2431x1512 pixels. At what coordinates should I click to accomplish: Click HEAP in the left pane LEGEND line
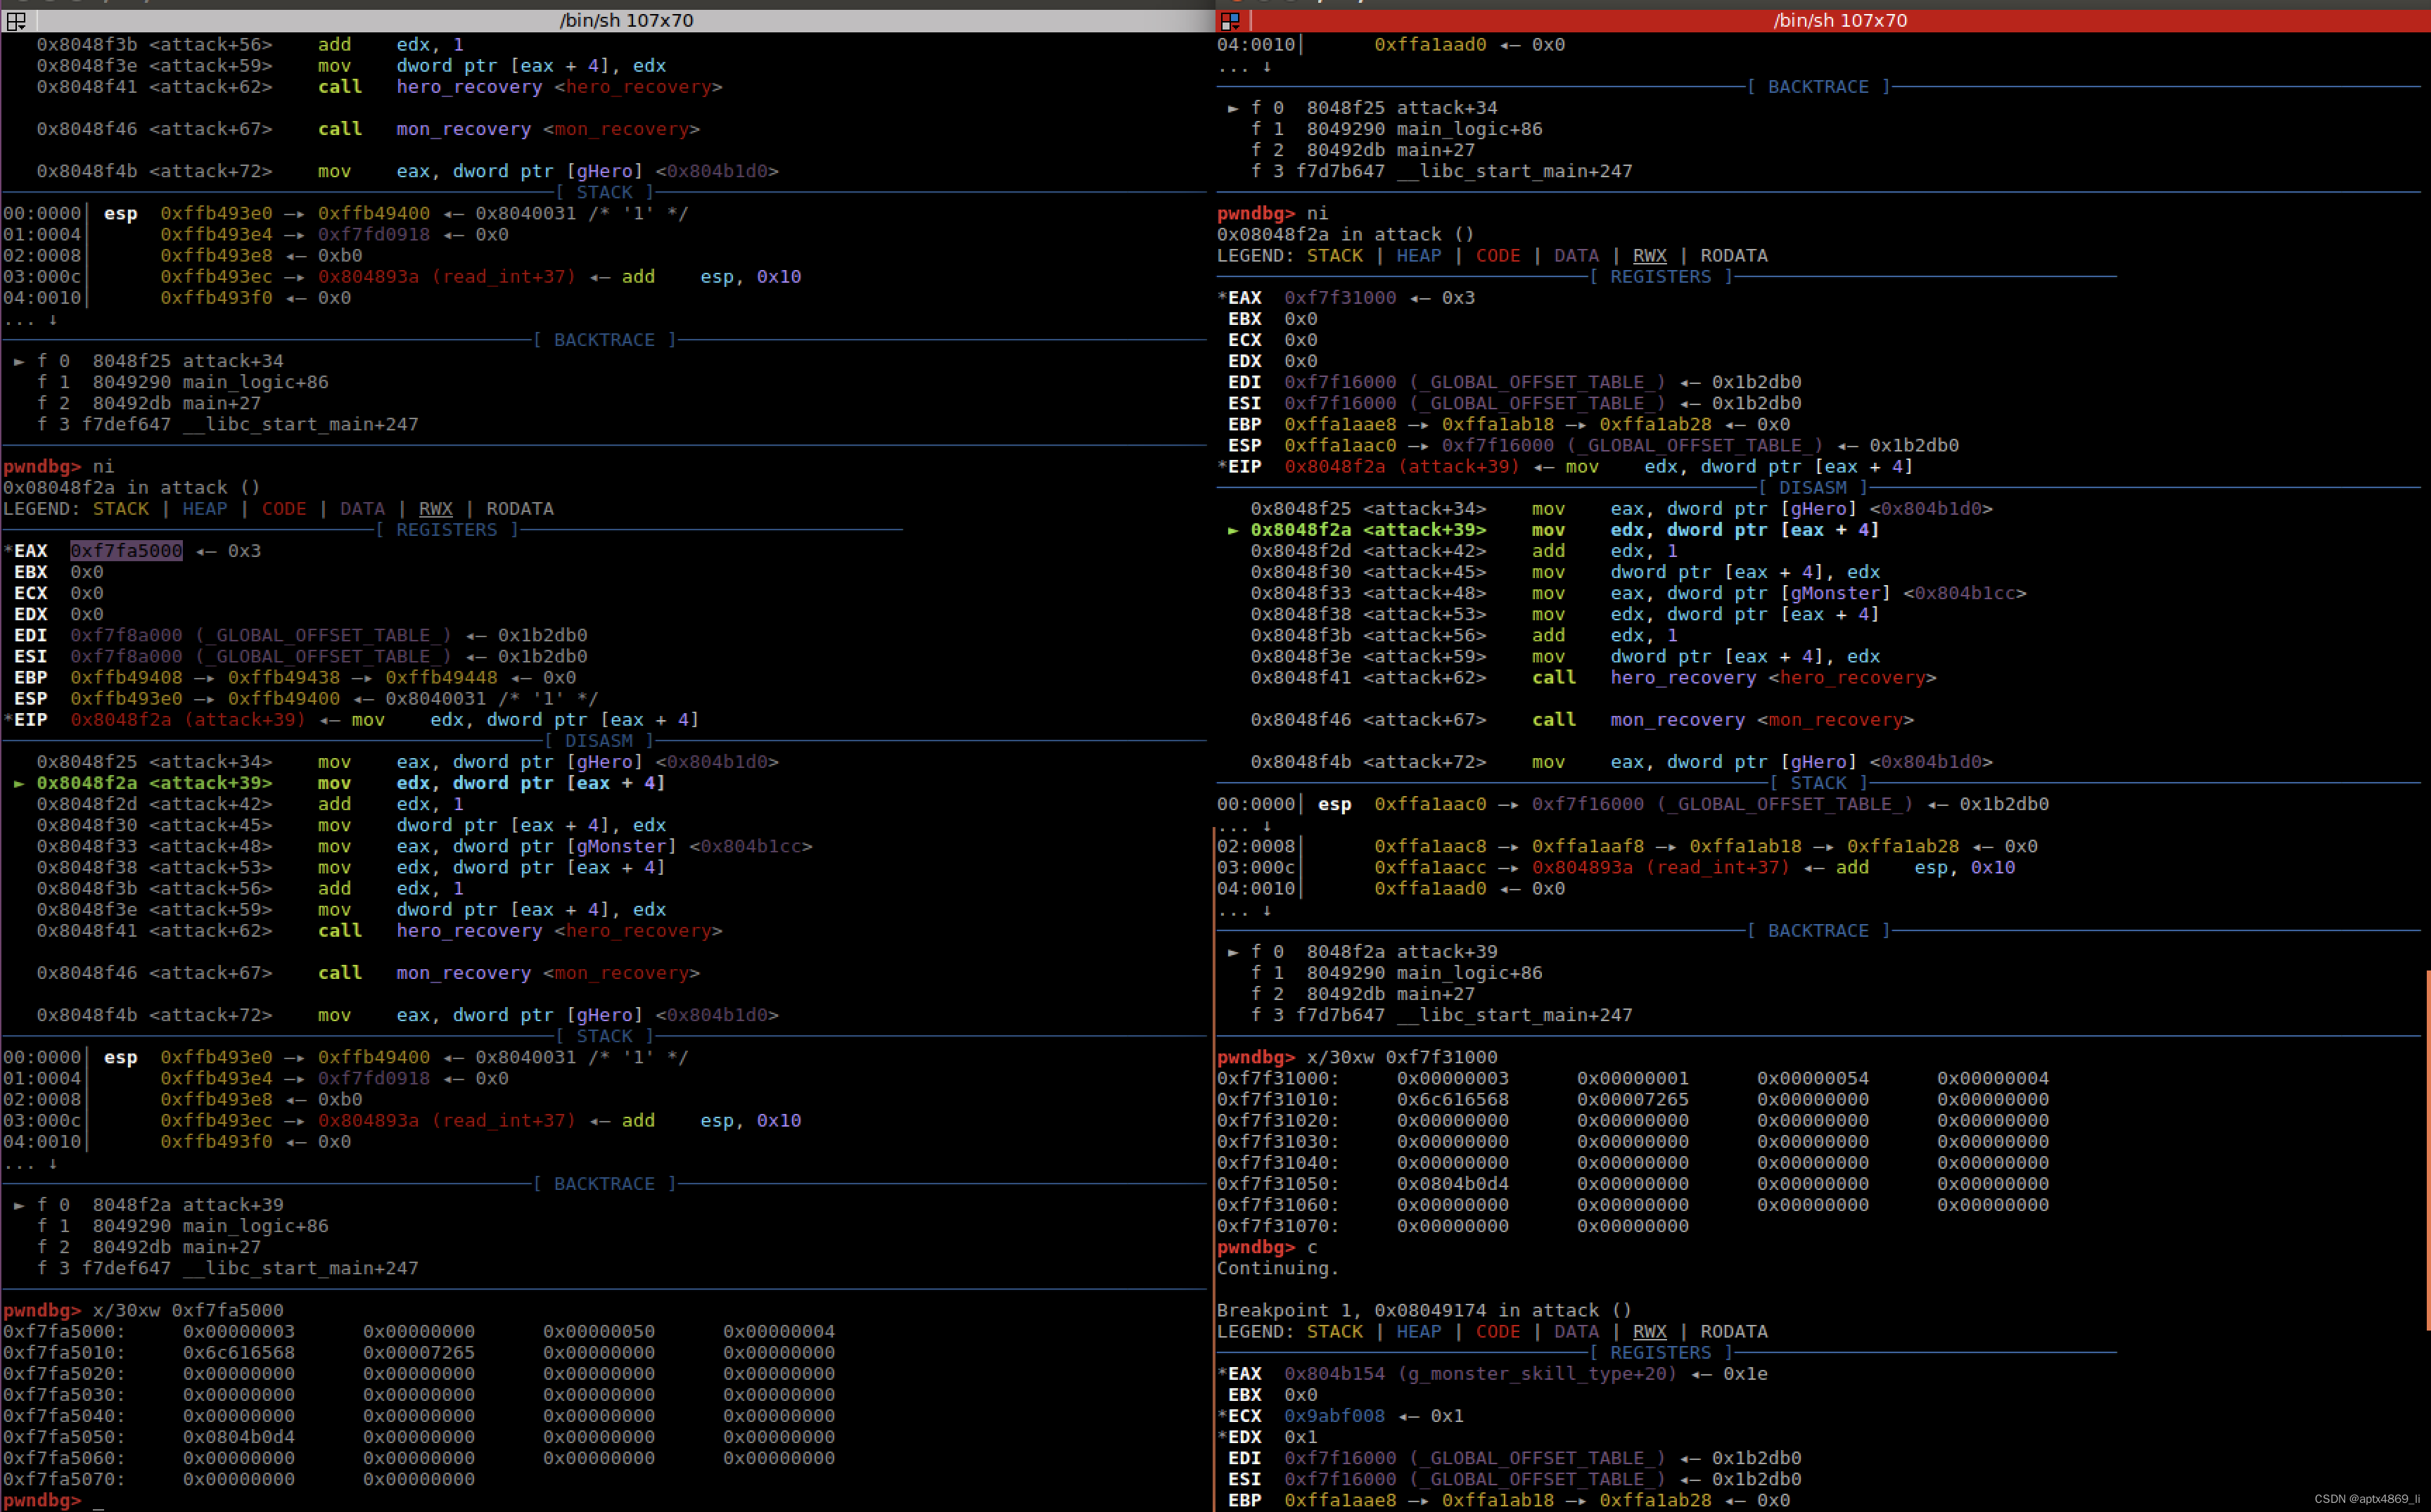[205, 509]
